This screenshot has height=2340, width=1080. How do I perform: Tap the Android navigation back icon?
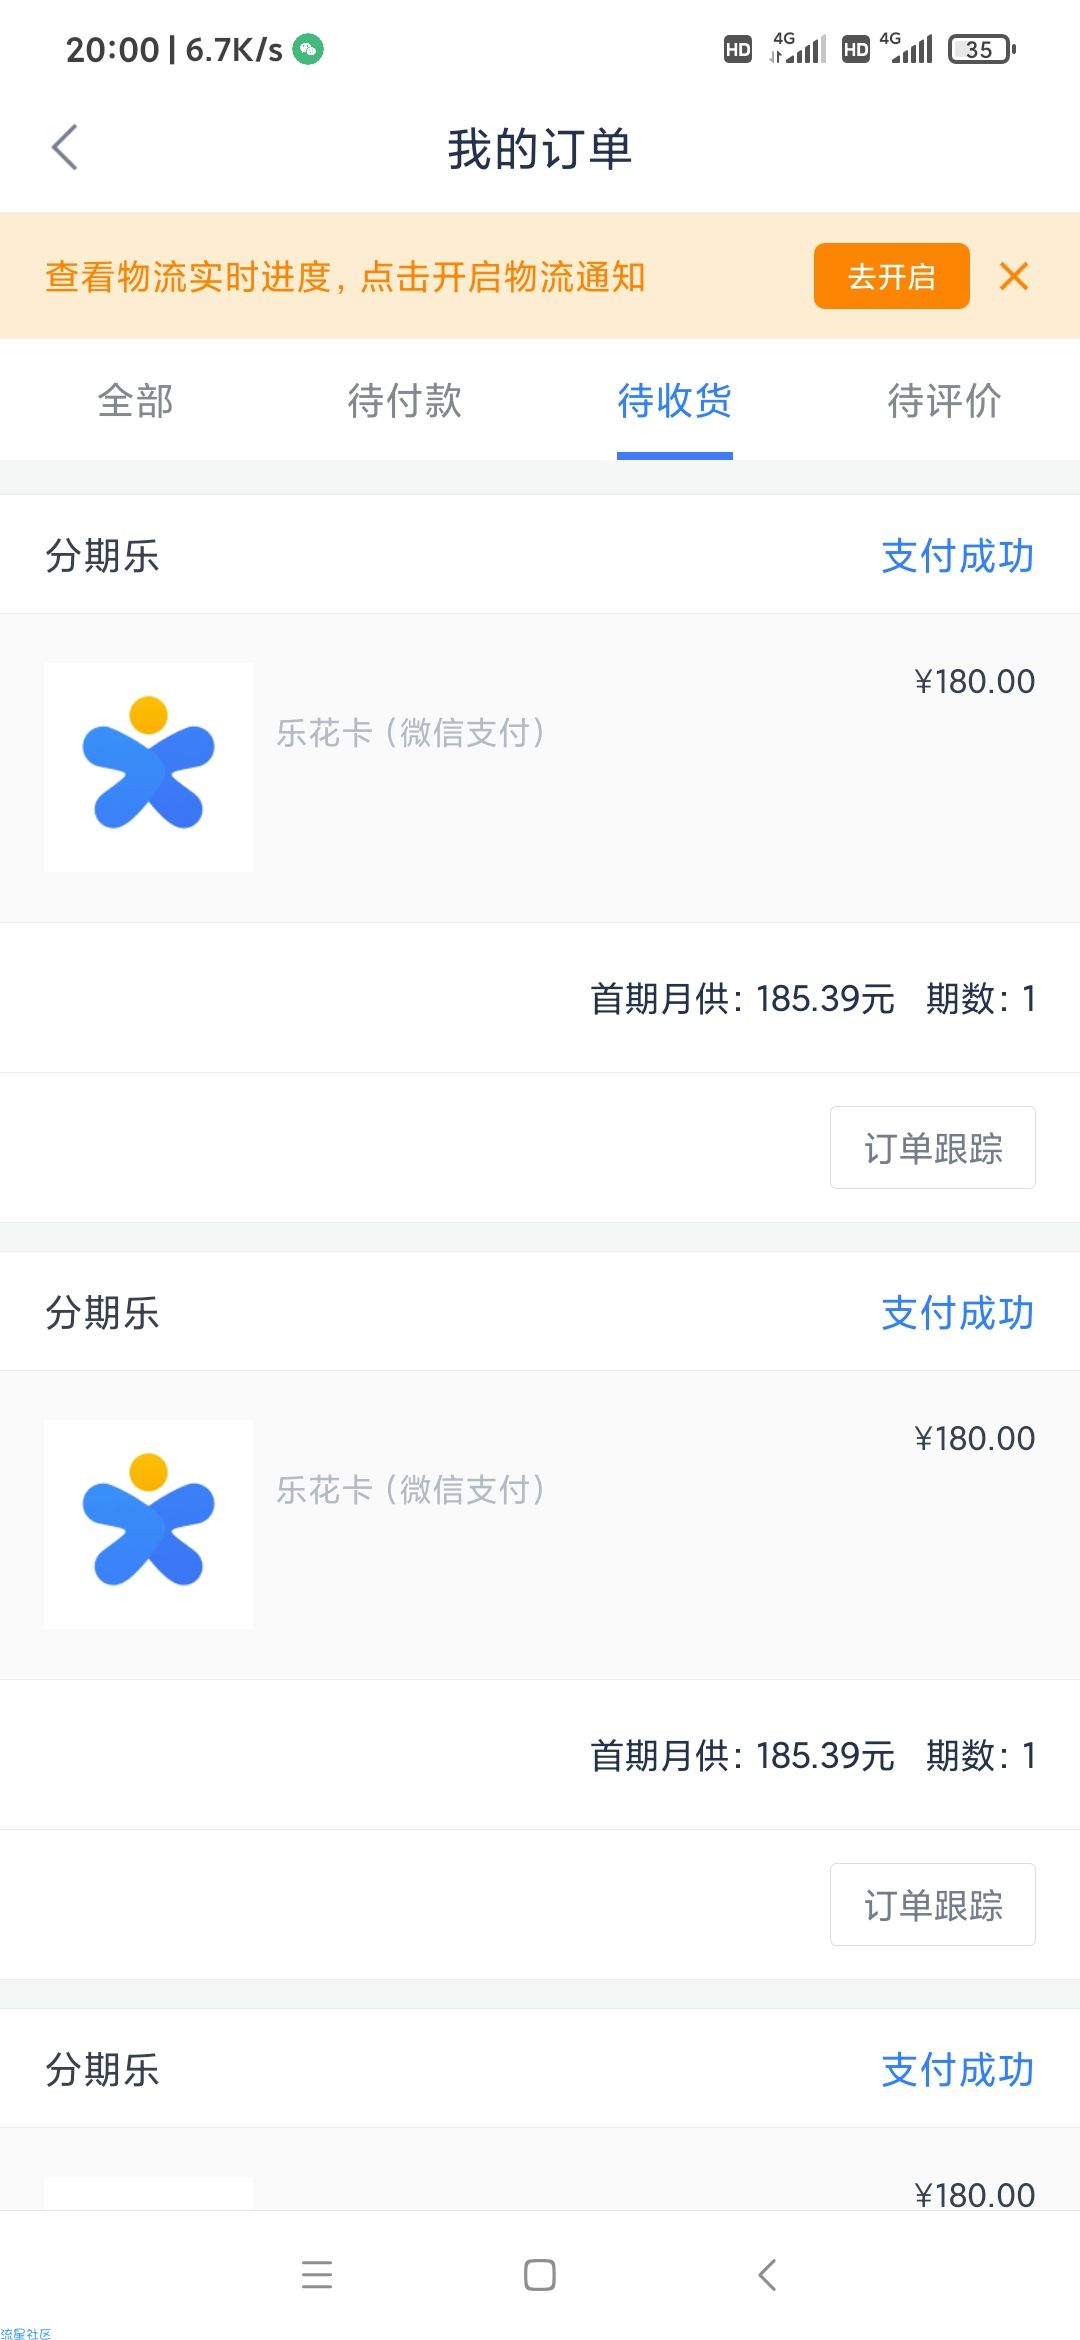[x=766, y=2275]
